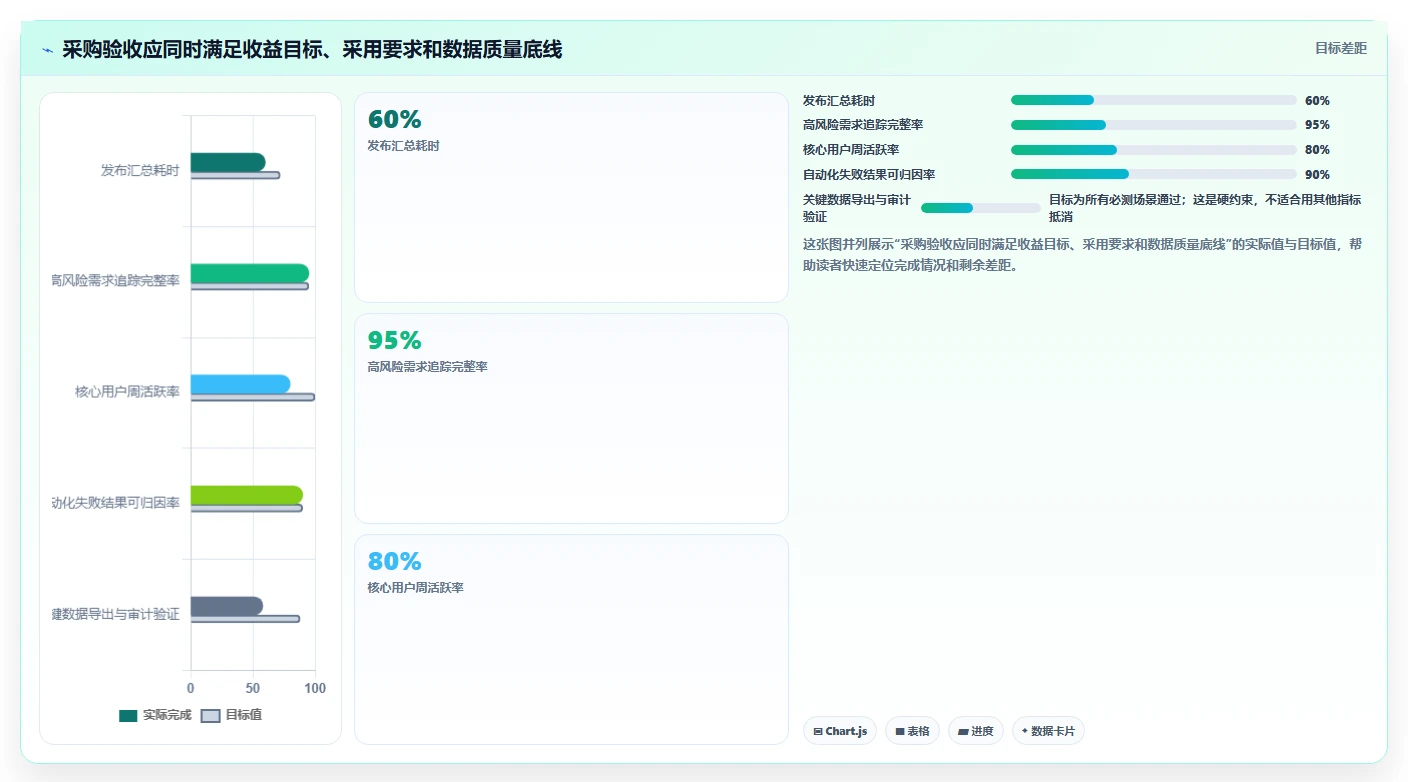The width and height of the screenshot is (1408, 782).
Task: Click the 发布汇总耗时 60% progress bar
Action: [1153, 100]
